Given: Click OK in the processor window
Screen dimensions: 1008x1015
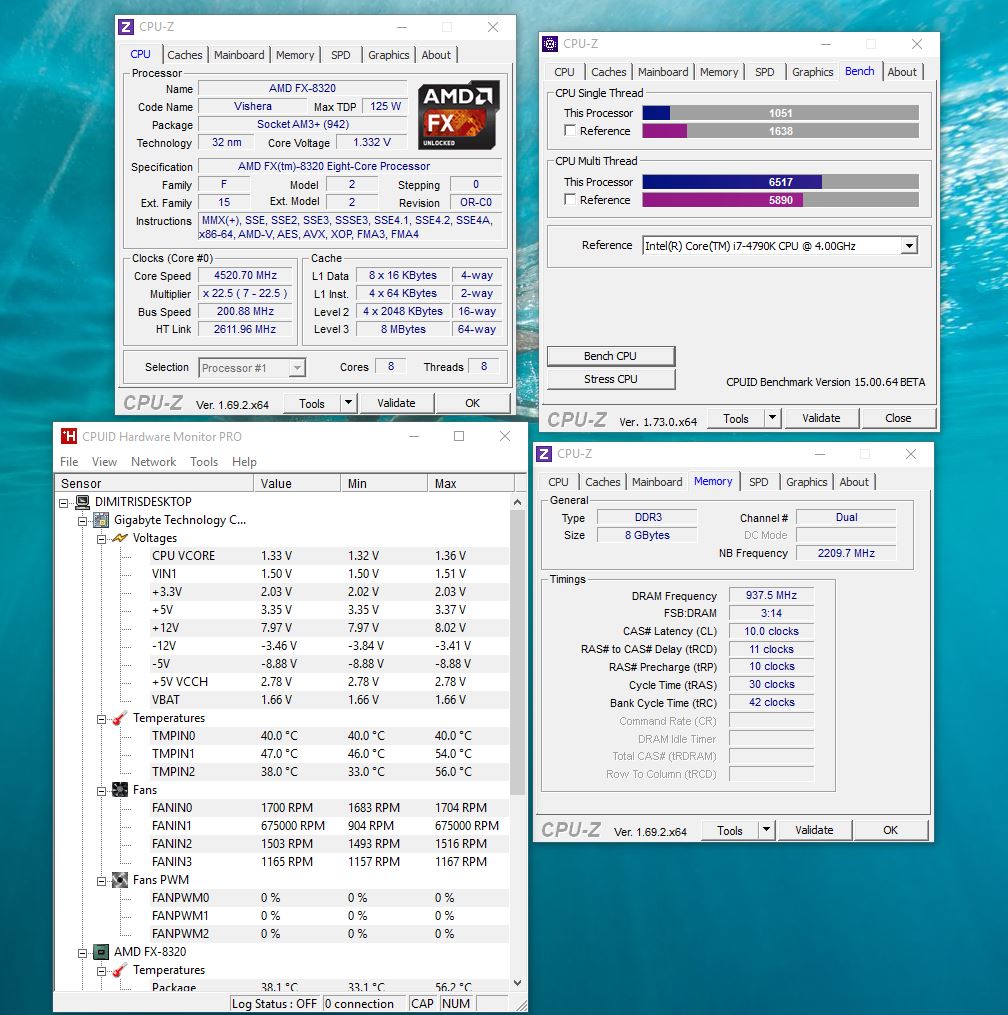Looking at the screenshot, I should point(473,403).
